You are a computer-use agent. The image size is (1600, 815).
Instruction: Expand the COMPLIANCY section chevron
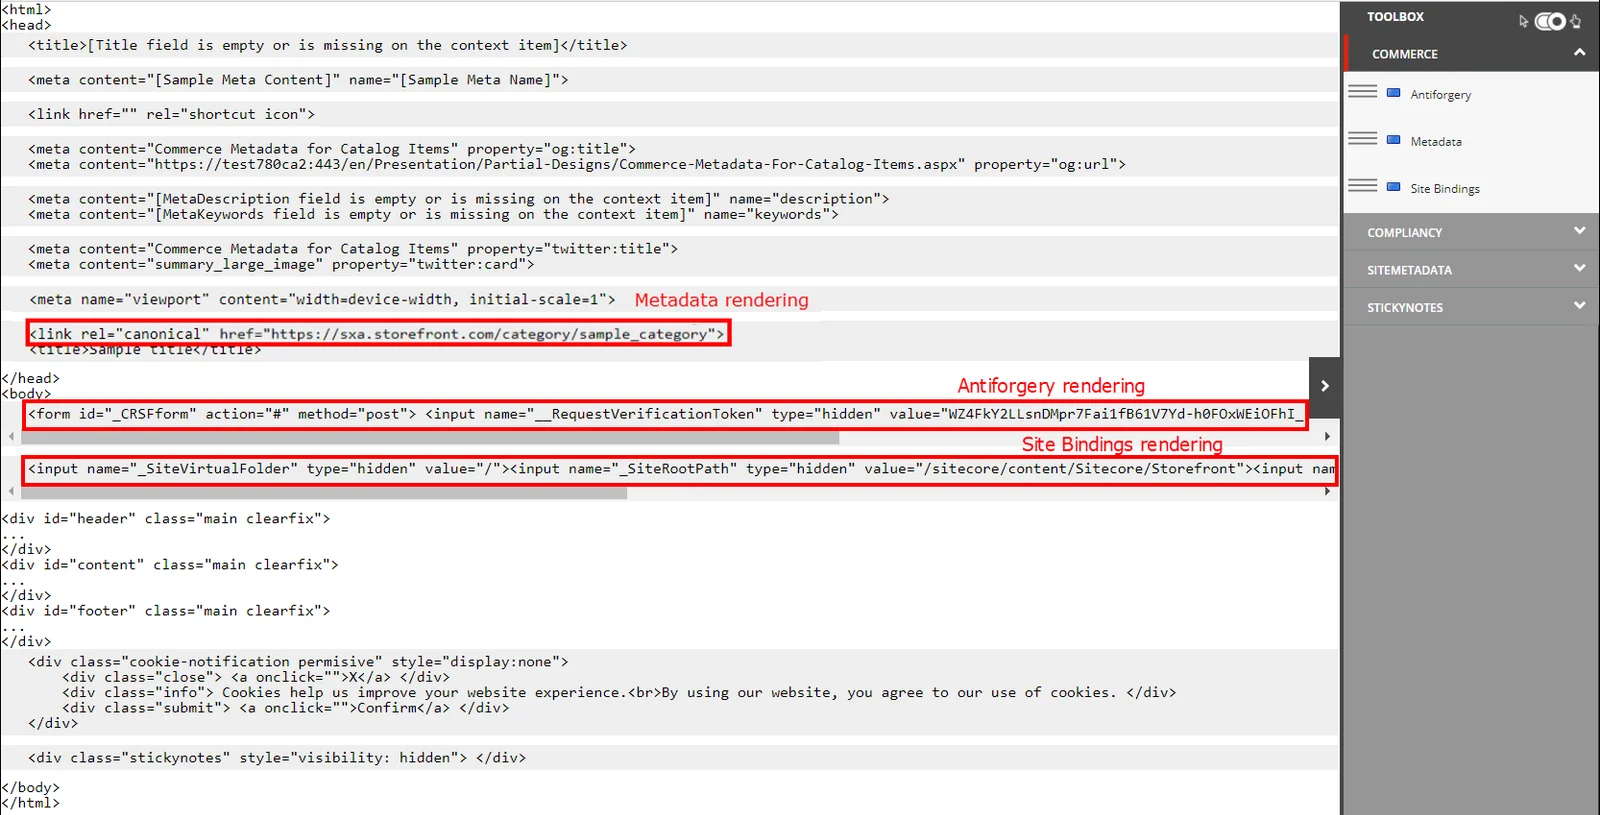click(1579, 231)
